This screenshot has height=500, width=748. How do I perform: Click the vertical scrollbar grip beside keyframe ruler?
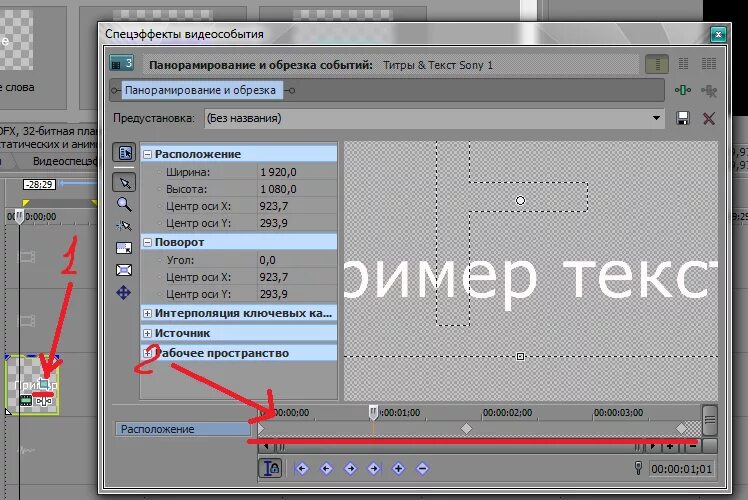coord(710,420)
